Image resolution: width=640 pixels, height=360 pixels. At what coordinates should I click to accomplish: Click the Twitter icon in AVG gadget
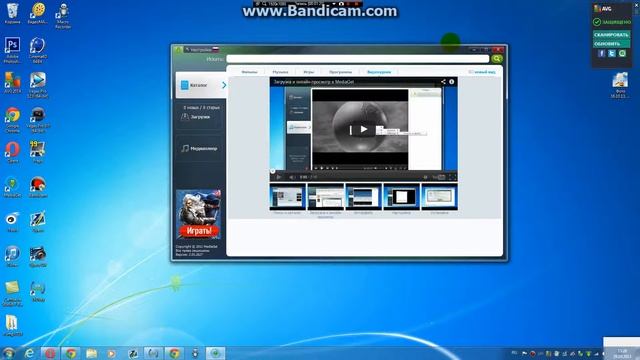click(x=611, y=53)
